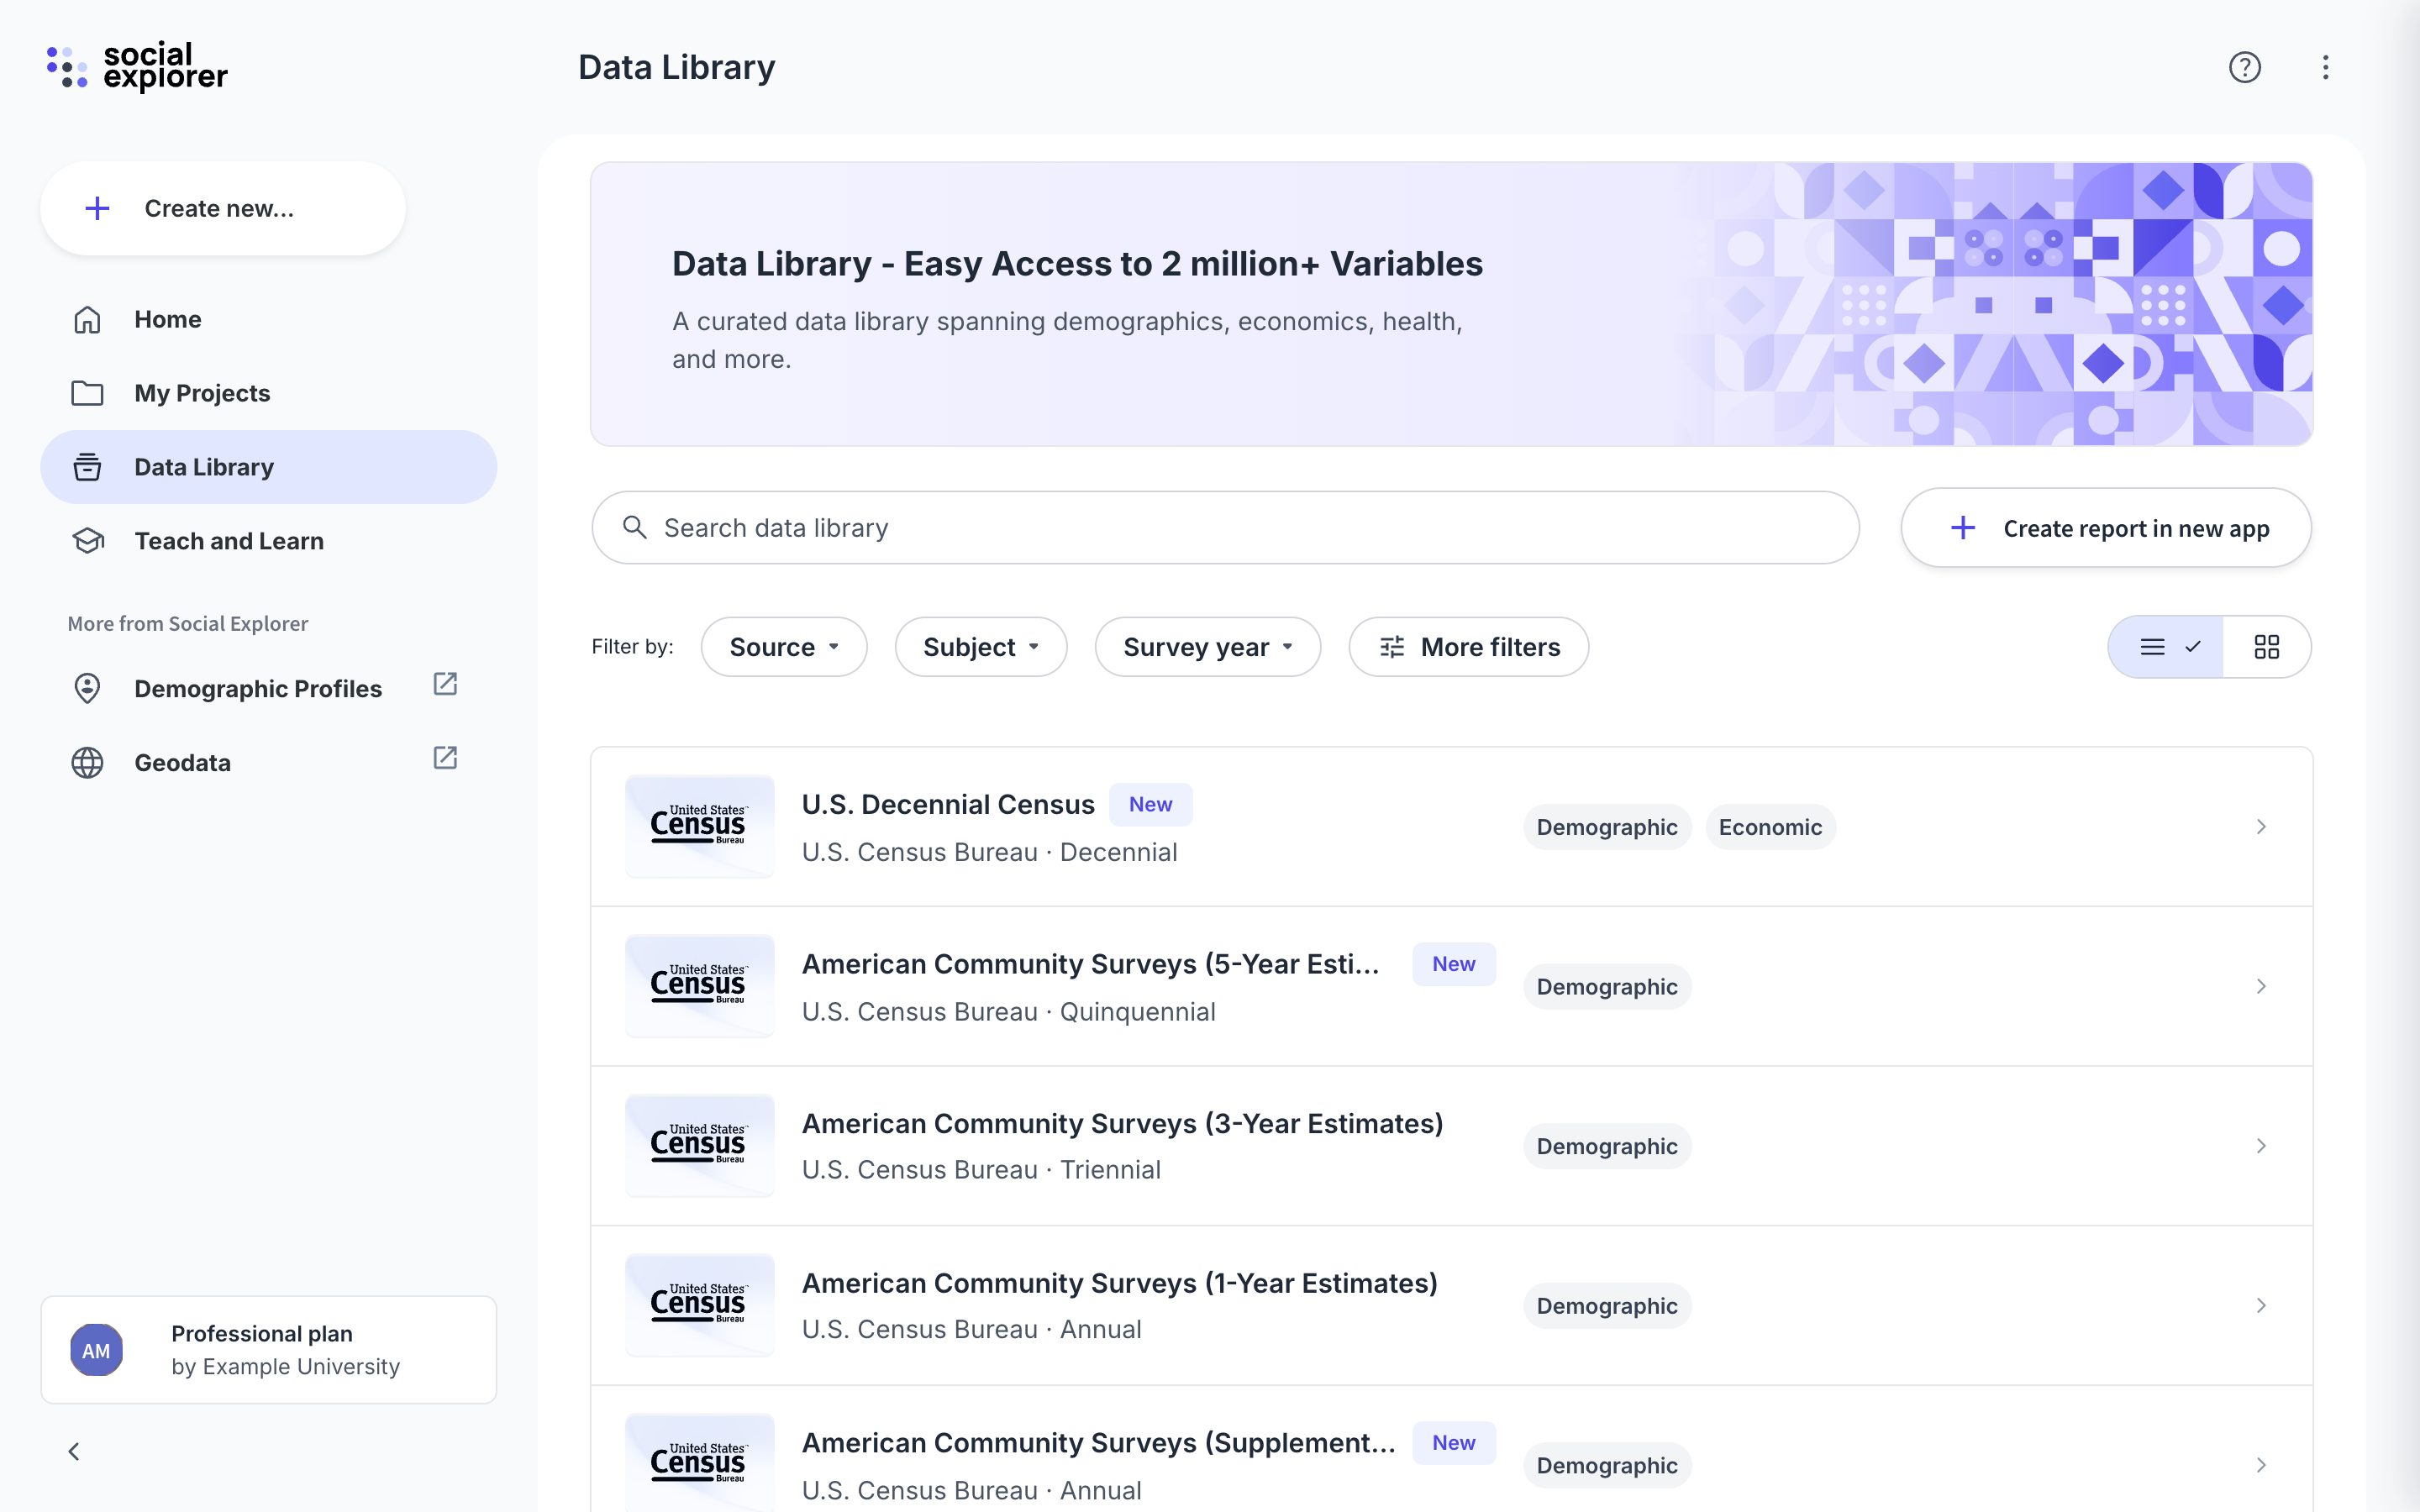Expand the ACS 5-Year Estimates row chevron
The width and height of the screenshot is (2420, 1512).
click(2261, 986)
